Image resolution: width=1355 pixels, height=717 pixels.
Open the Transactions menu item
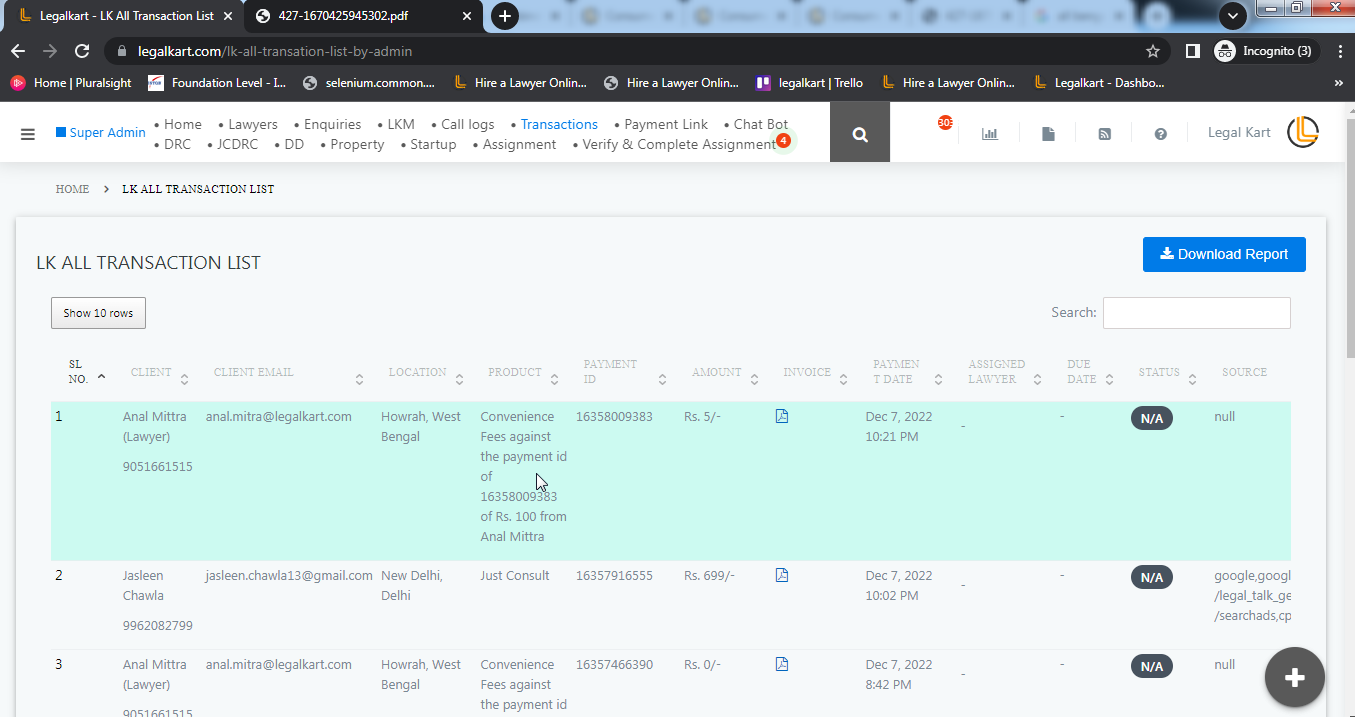coord(558,124)
